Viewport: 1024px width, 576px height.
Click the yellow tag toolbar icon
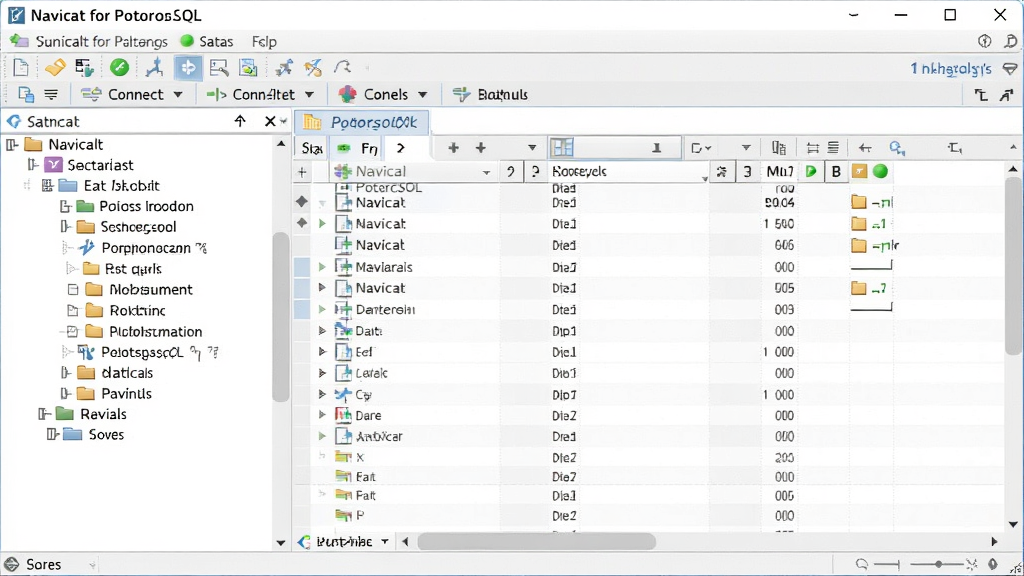coord(55,67)
